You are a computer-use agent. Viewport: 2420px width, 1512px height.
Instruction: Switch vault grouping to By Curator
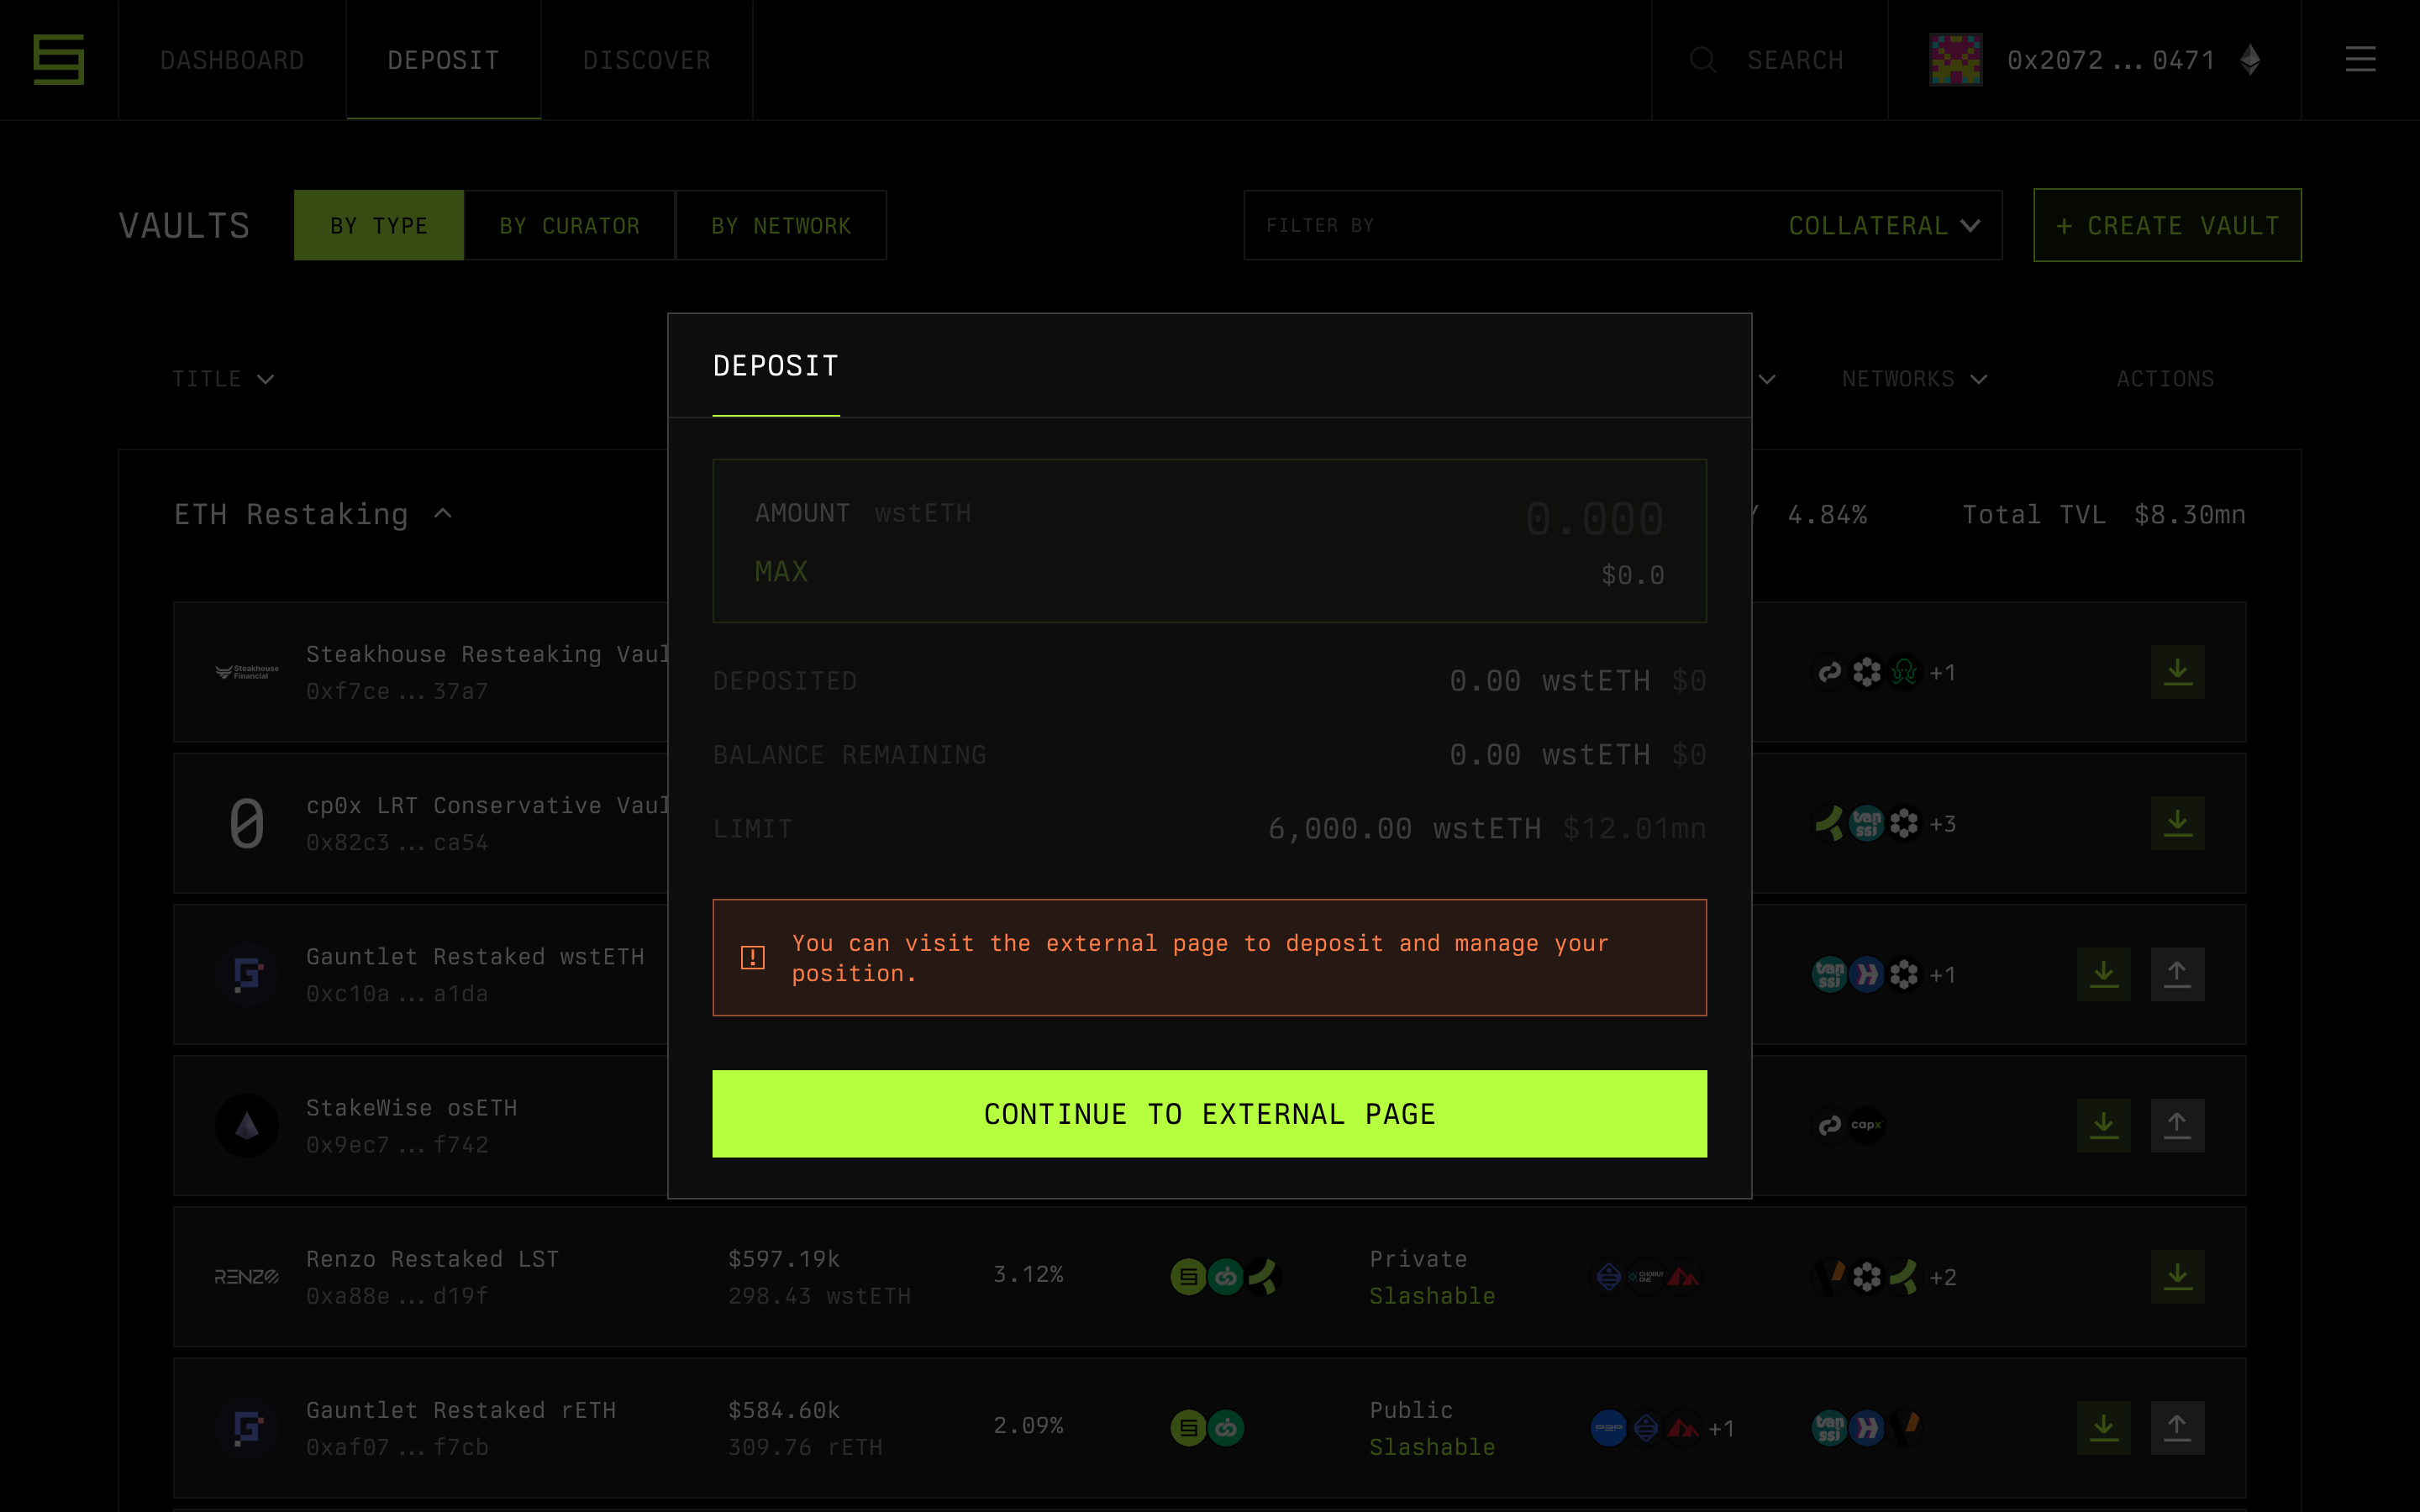(570, 226)
